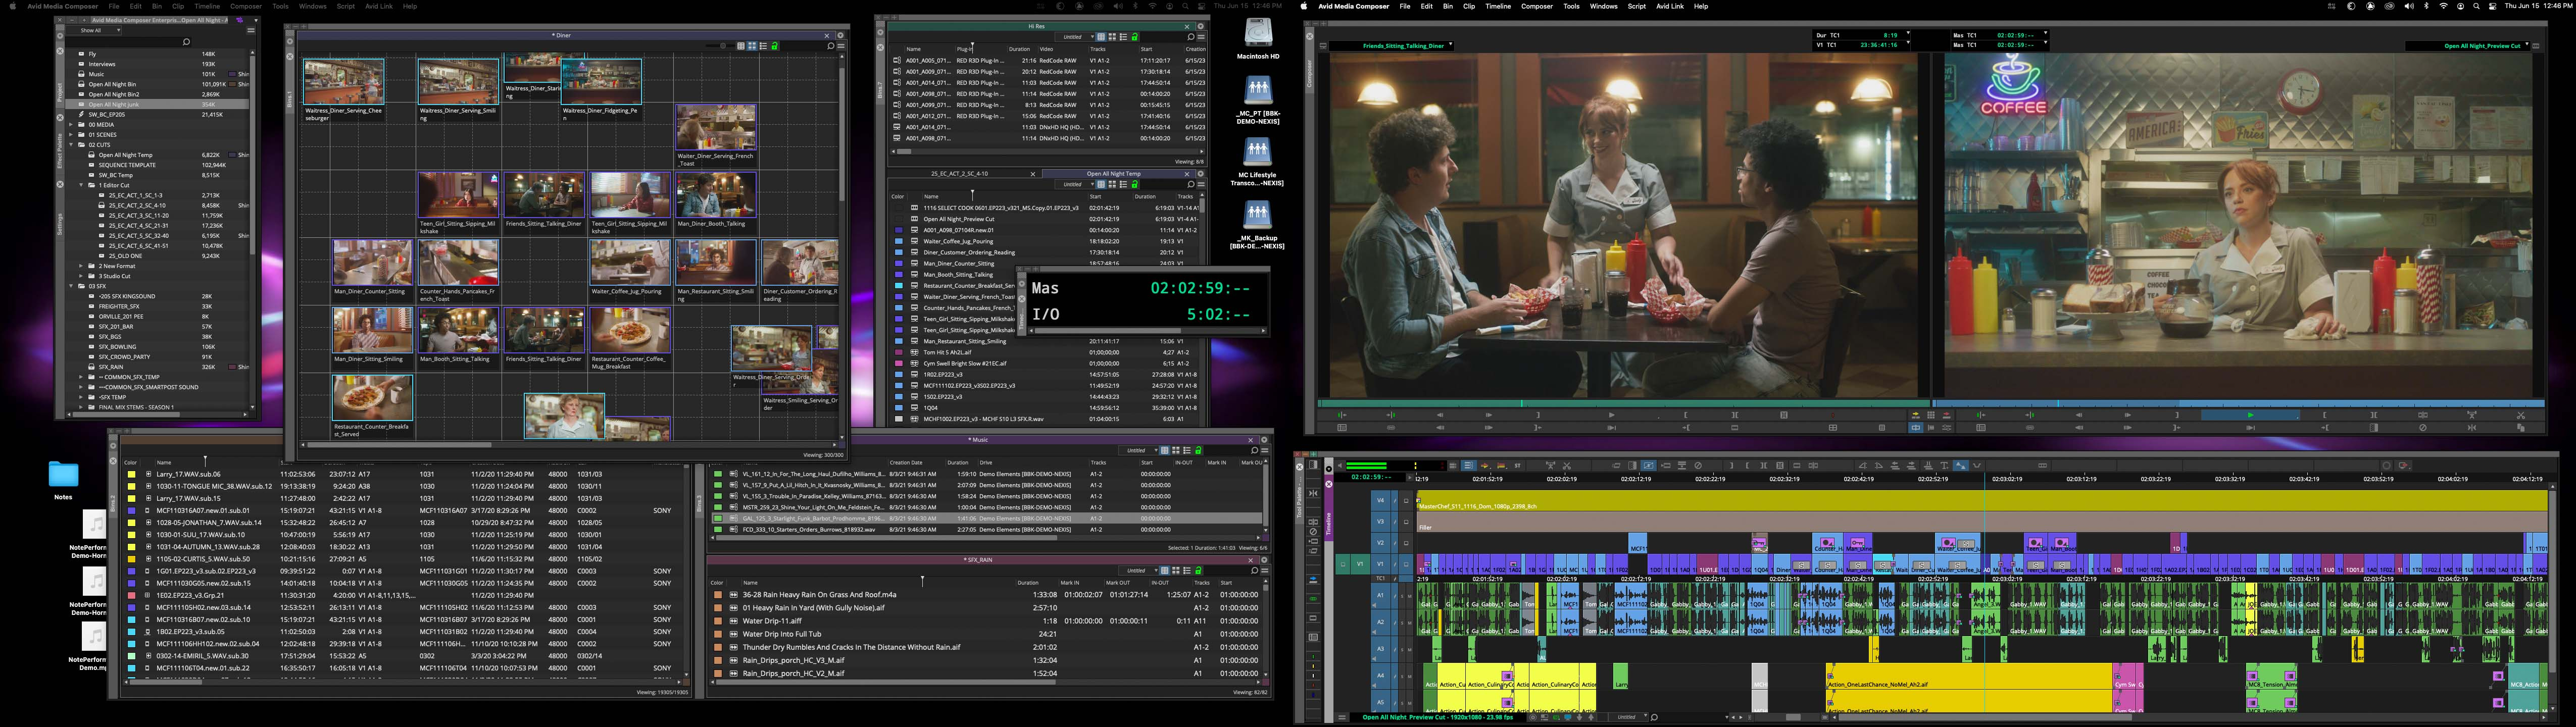The image size is (2576, 727).
Task: Click highlighted Trim Mode button in Composer
Action: click(1916, 428)
